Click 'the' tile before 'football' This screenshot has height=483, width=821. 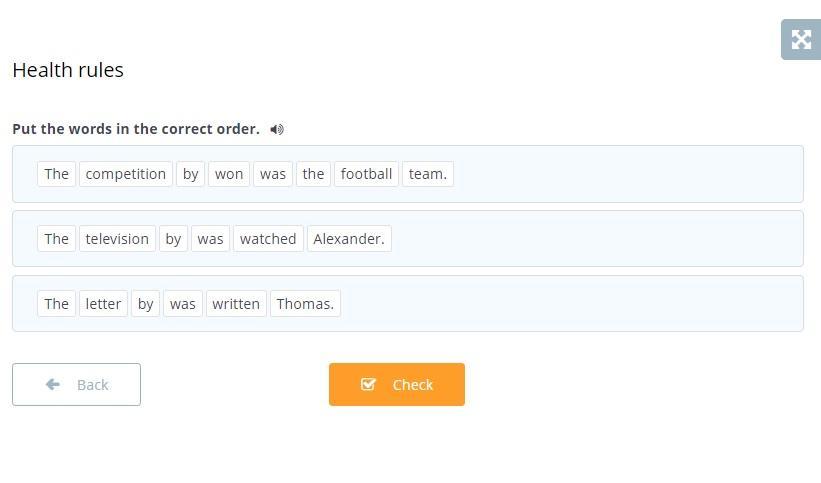click(x=313, y=174)
